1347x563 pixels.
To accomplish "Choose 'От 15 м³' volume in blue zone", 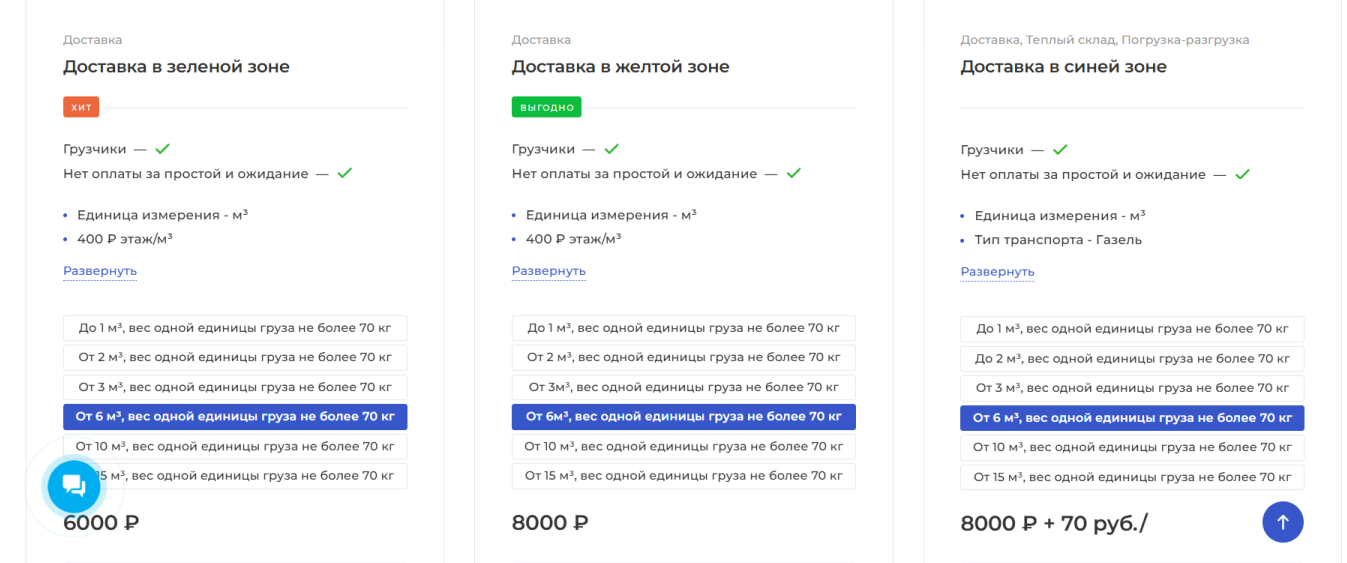I will pos(1132,477).
